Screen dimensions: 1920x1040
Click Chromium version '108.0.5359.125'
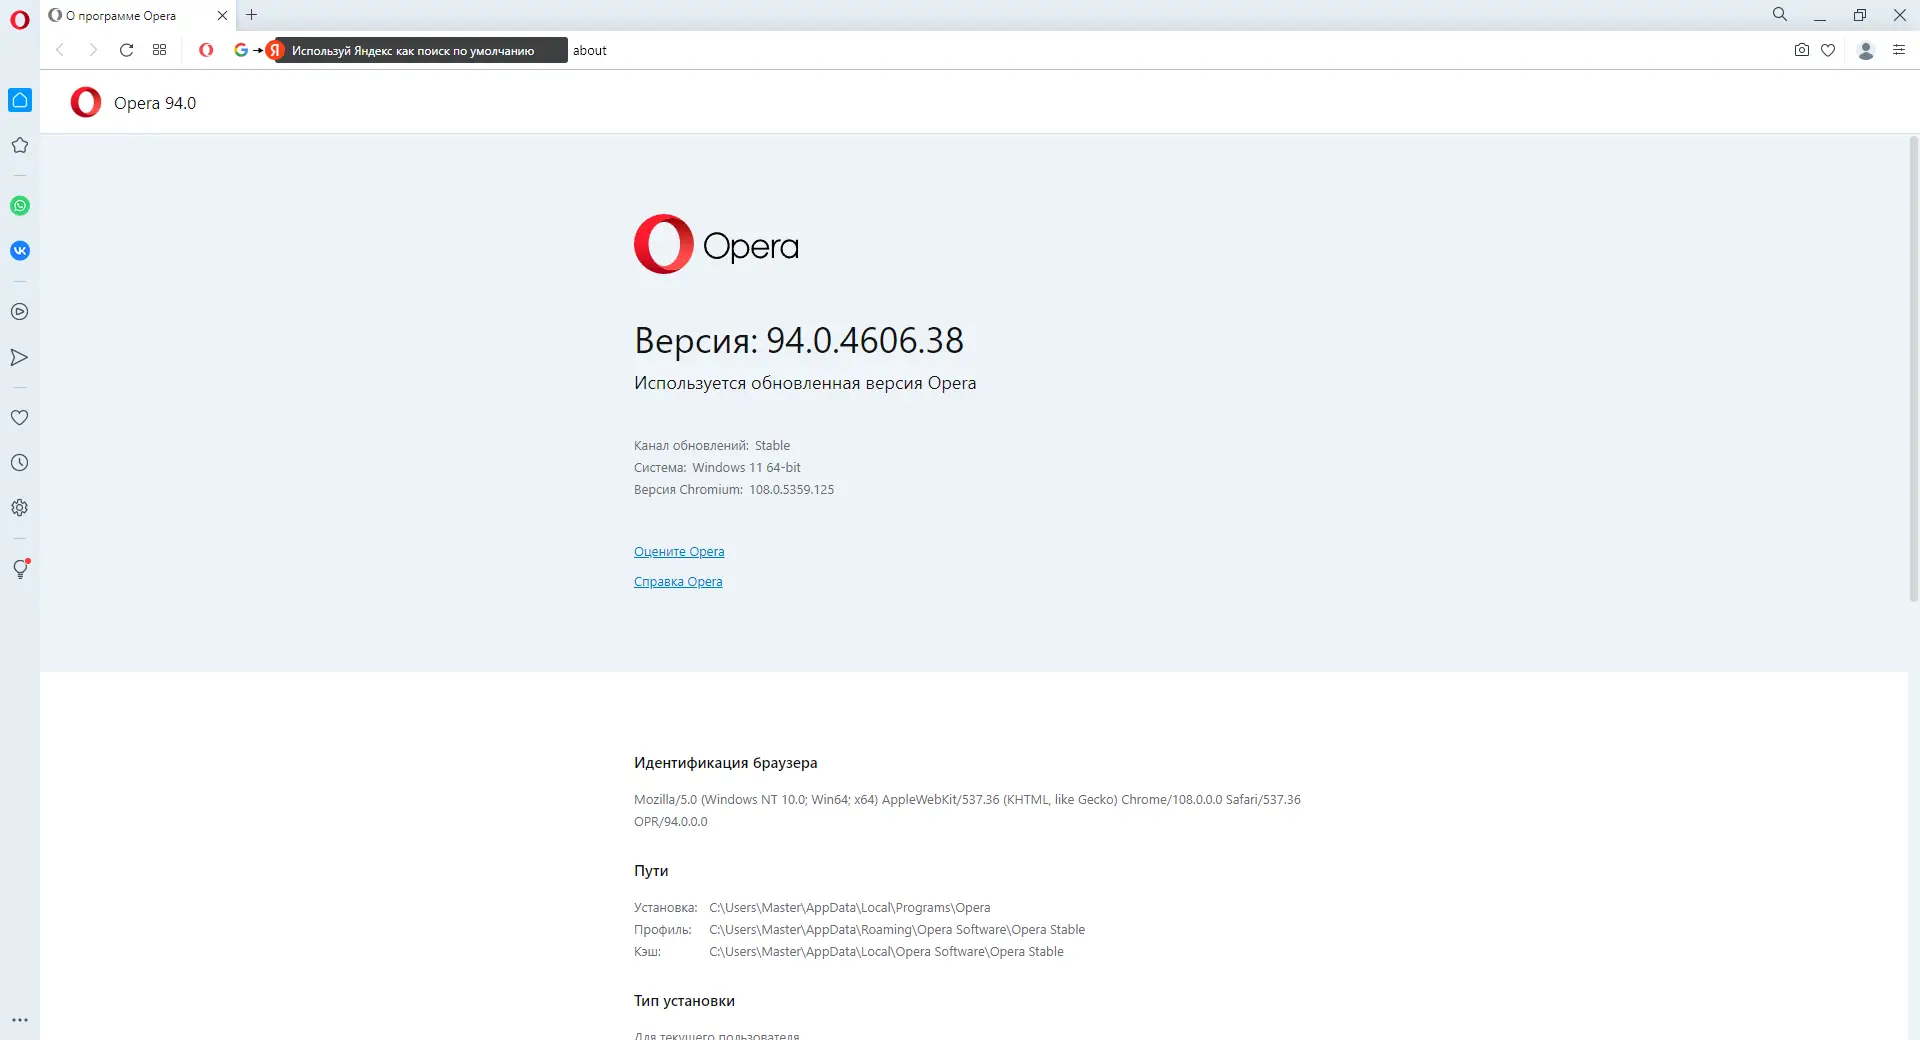coord(791,490)
